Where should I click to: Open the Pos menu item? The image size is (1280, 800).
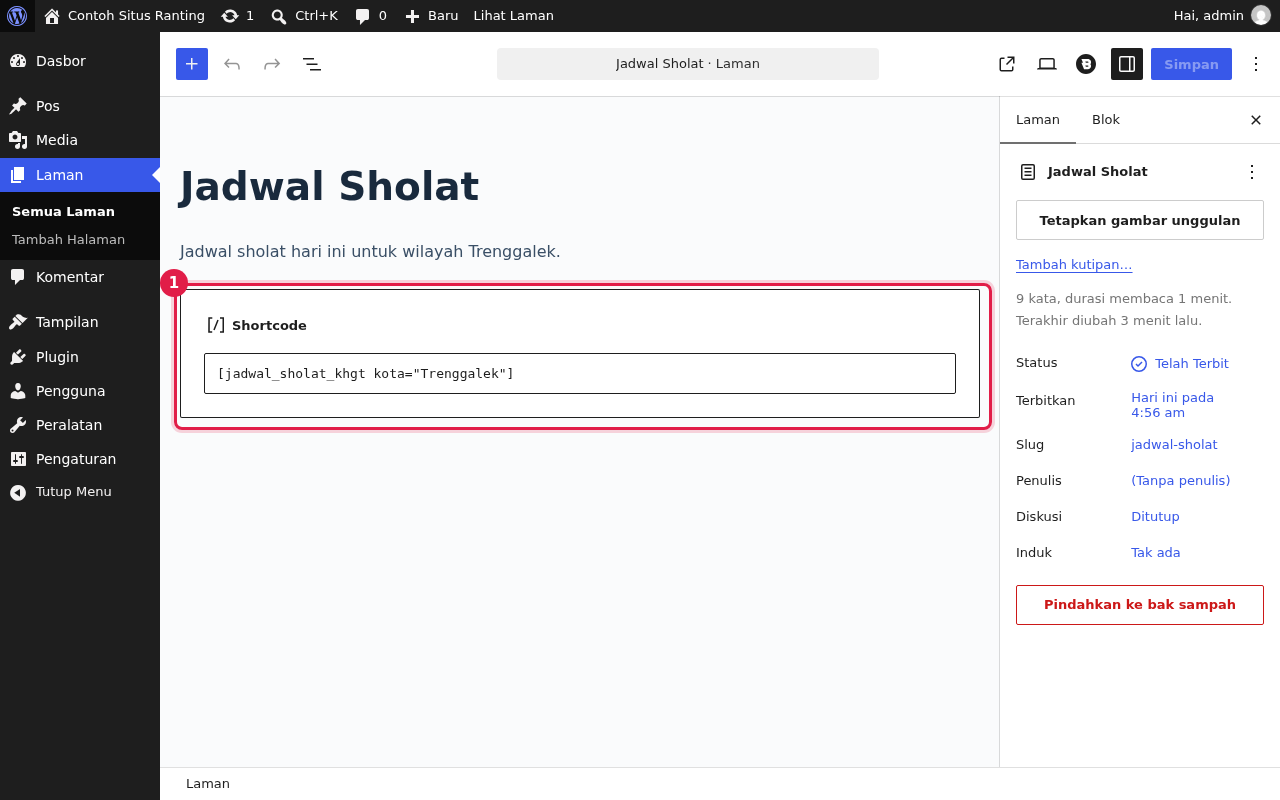click(x=80, y=106)
